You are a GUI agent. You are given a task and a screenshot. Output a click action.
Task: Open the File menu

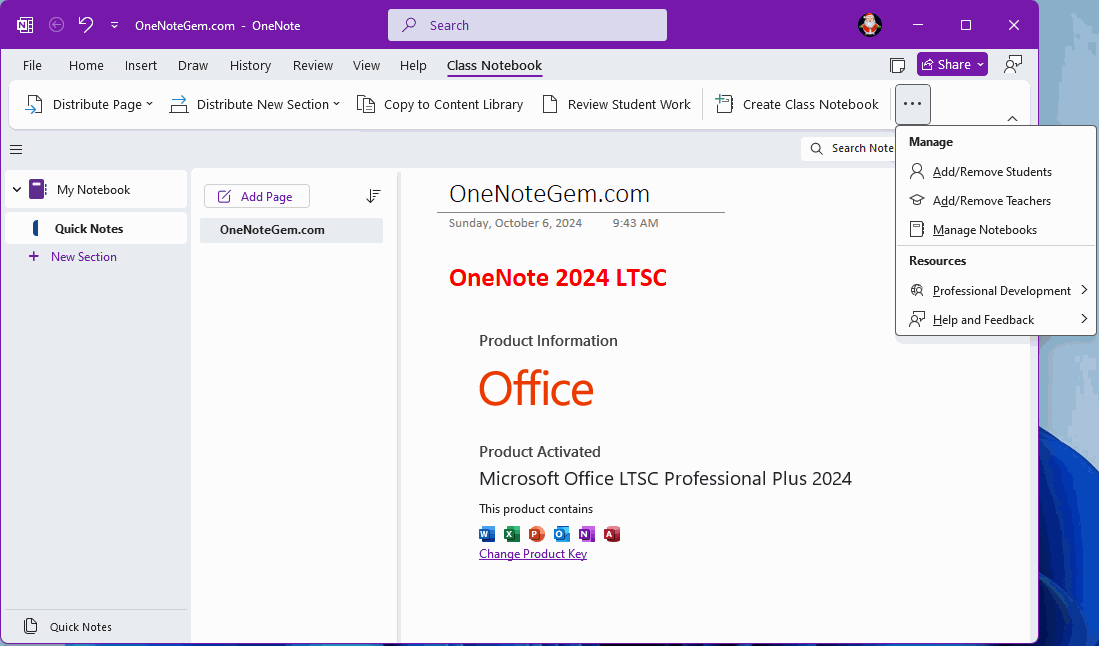tap(32, 65)
